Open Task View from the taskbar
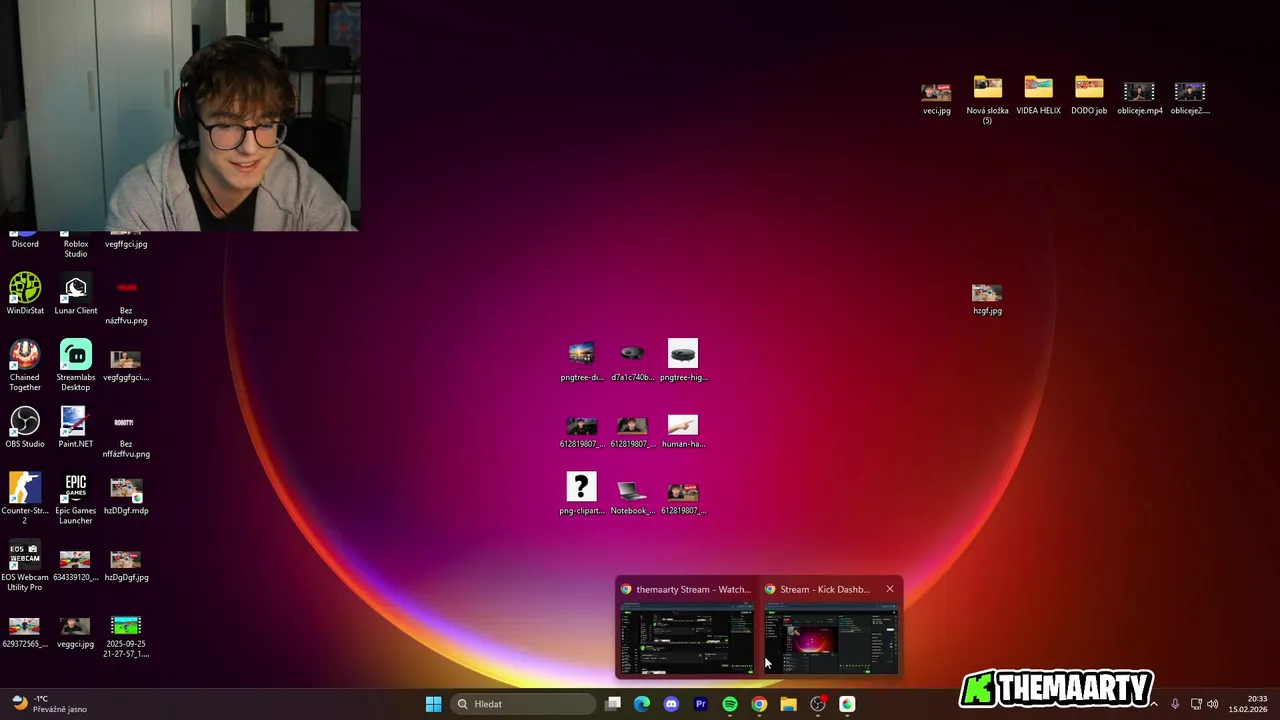 tap(613, 704)
